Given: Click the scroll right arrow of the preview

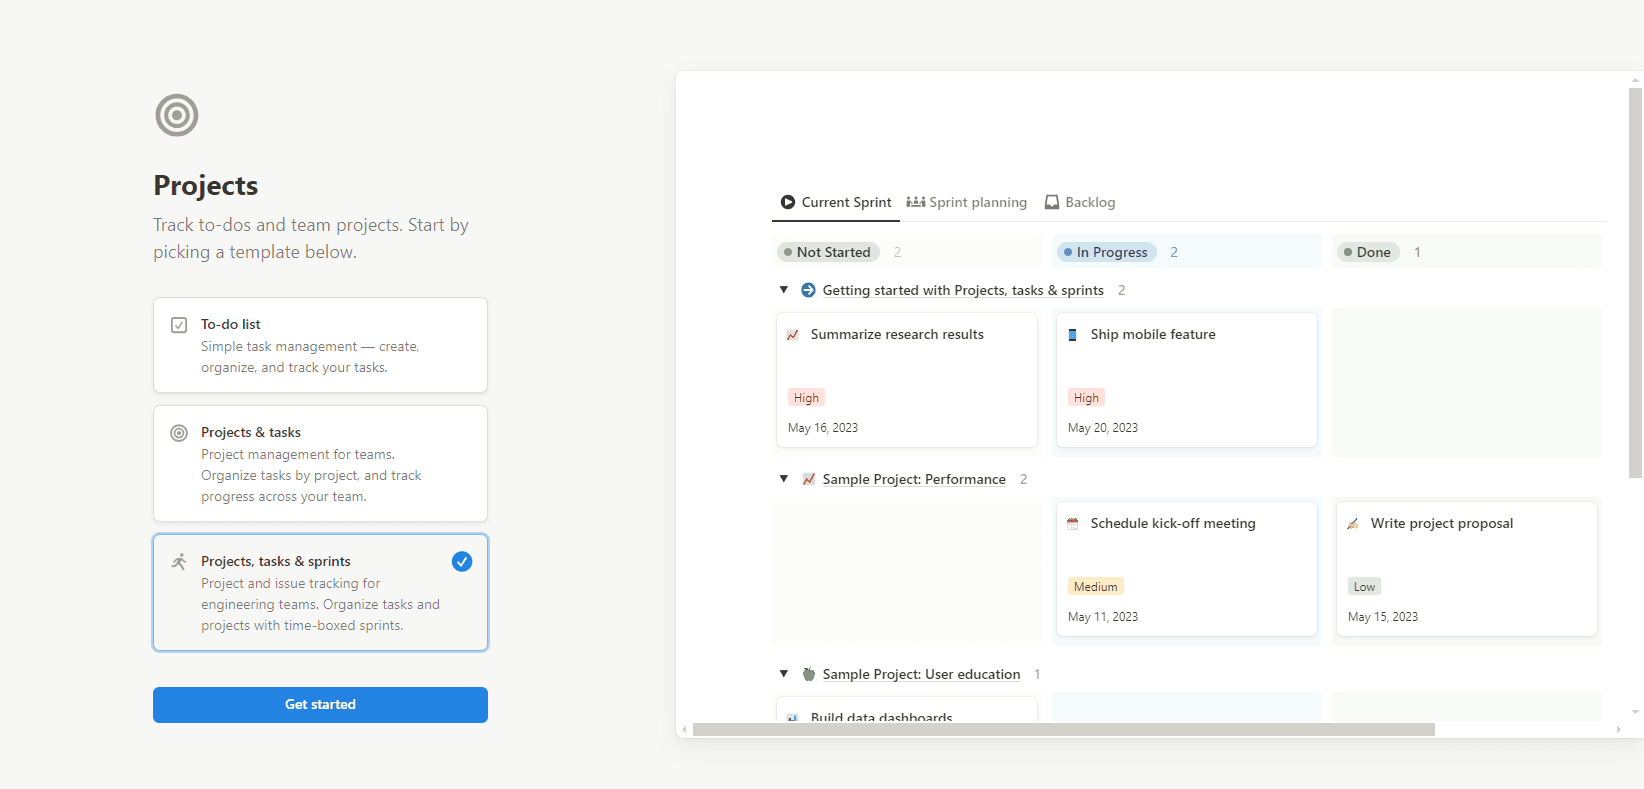Looking at the screenshot, I should coord(1618,730).
